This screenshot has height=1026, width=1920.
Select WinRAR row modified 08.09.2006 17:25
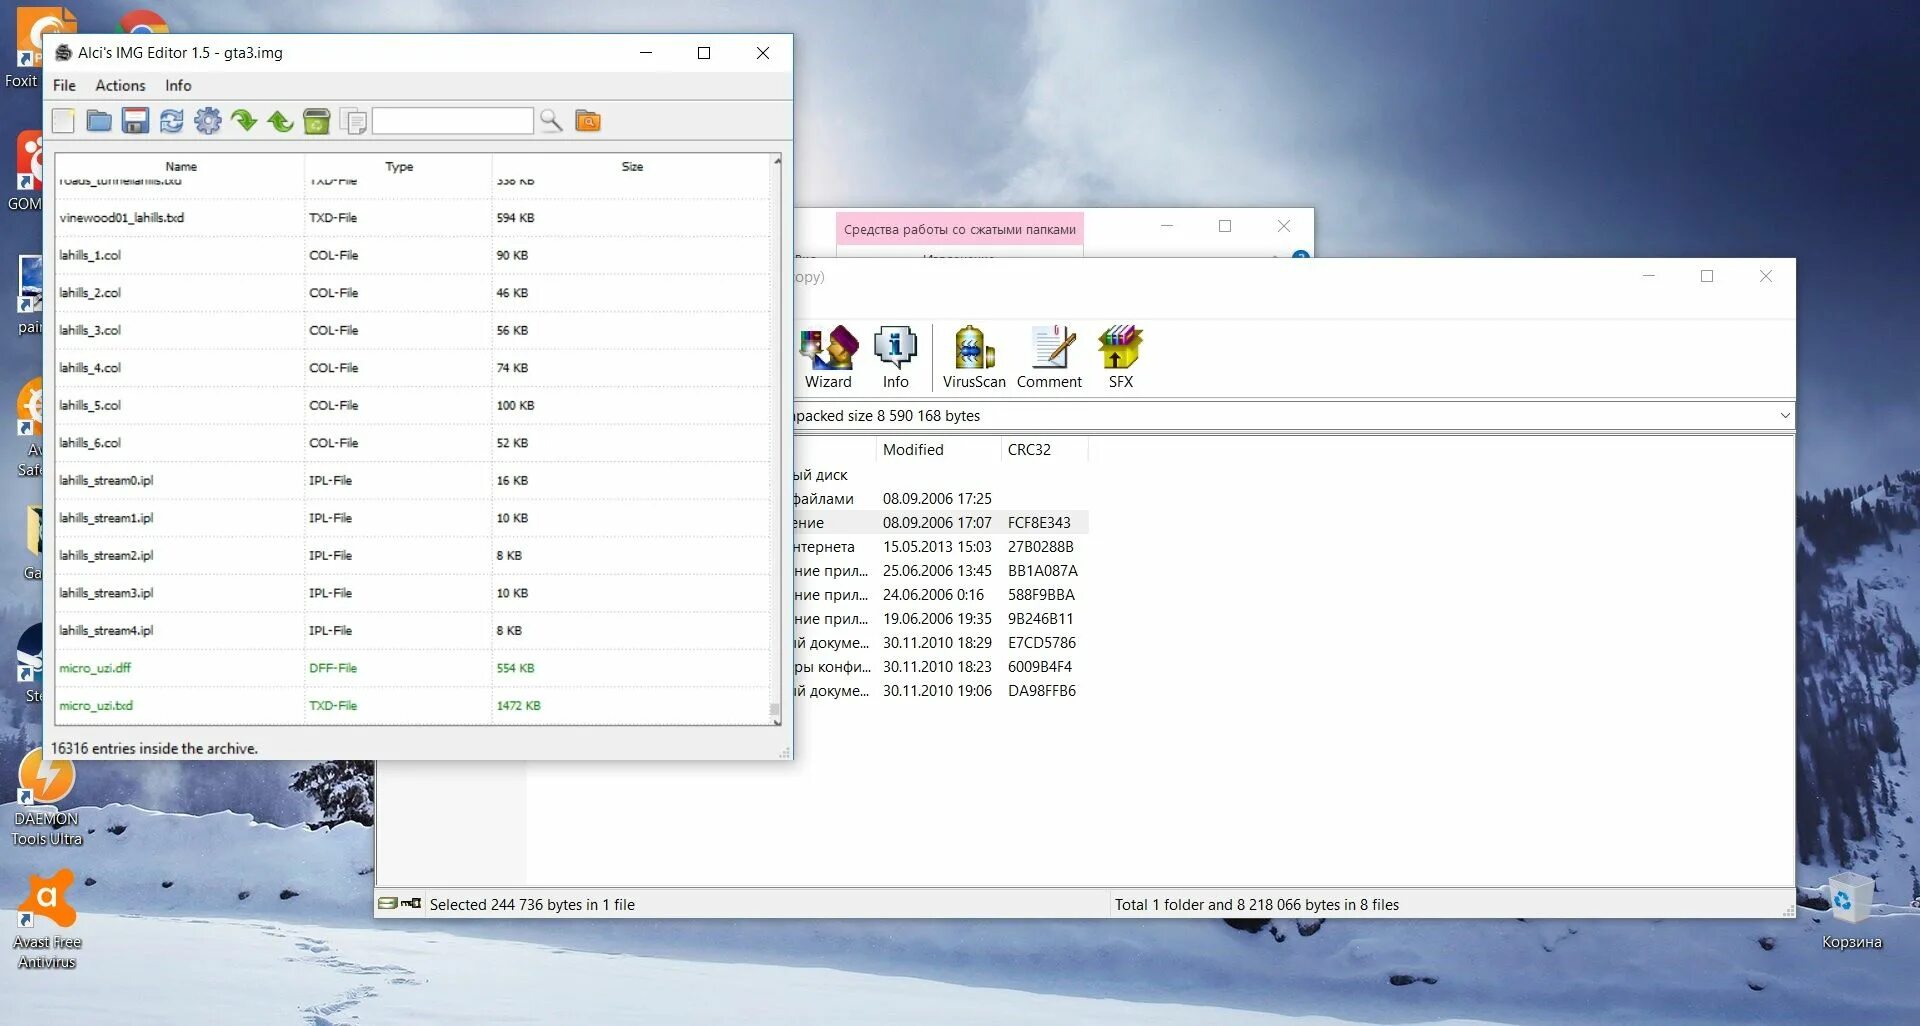(940, 499)
